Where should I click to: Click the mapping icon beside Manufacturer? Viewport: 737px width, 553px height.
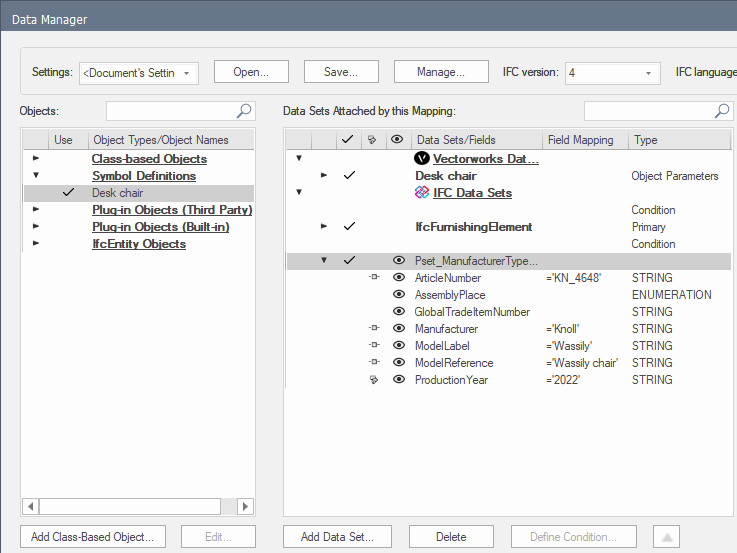(373, 329)
